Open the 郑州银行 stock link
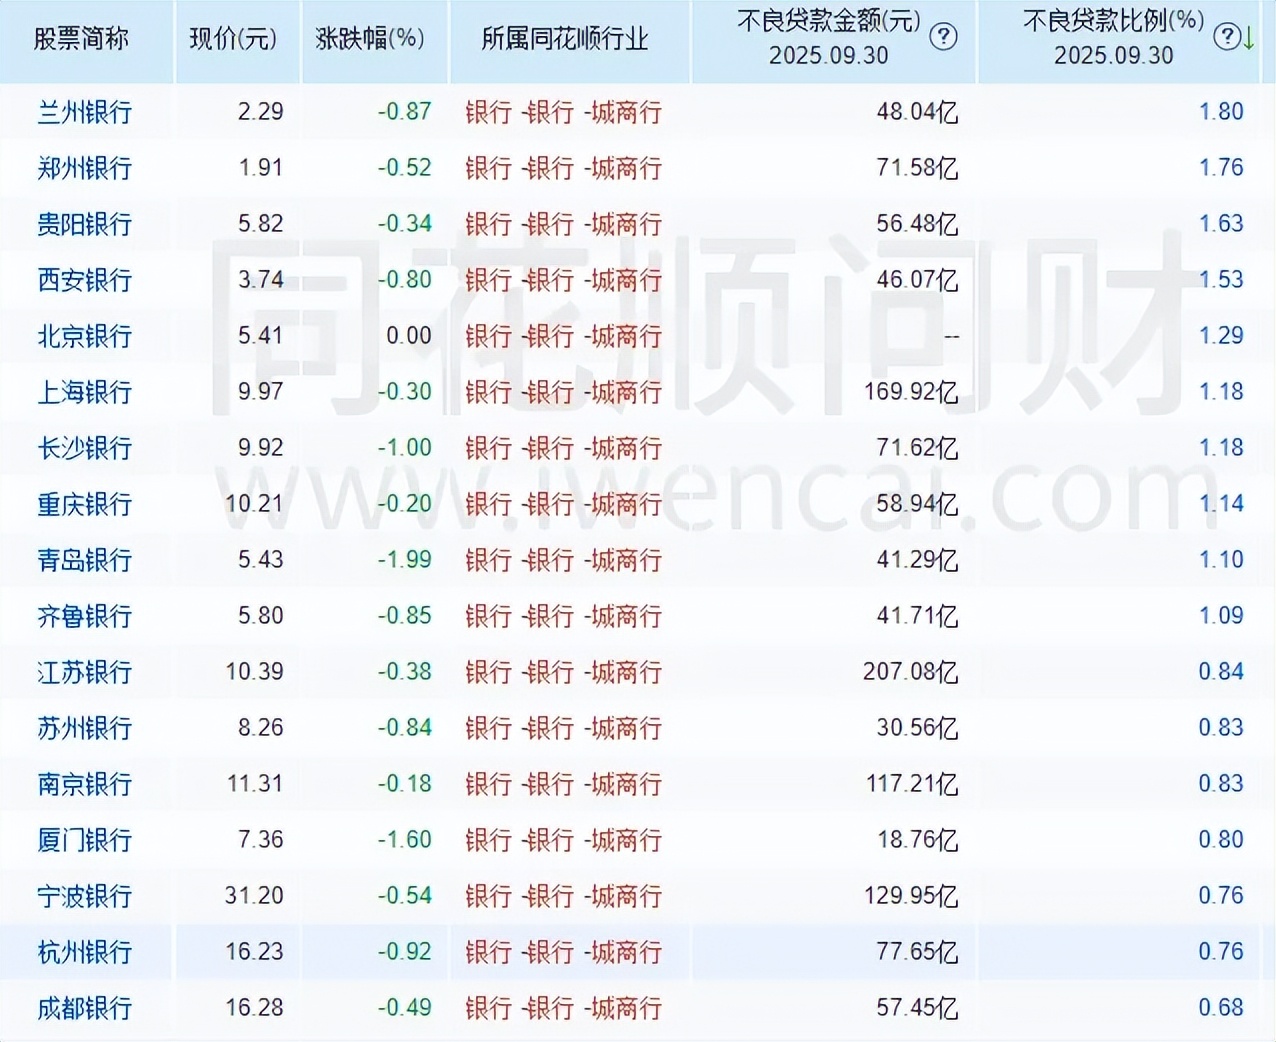Viewport: 1276px width, 1042px height. pyautogui.click(x=85, y=168)
